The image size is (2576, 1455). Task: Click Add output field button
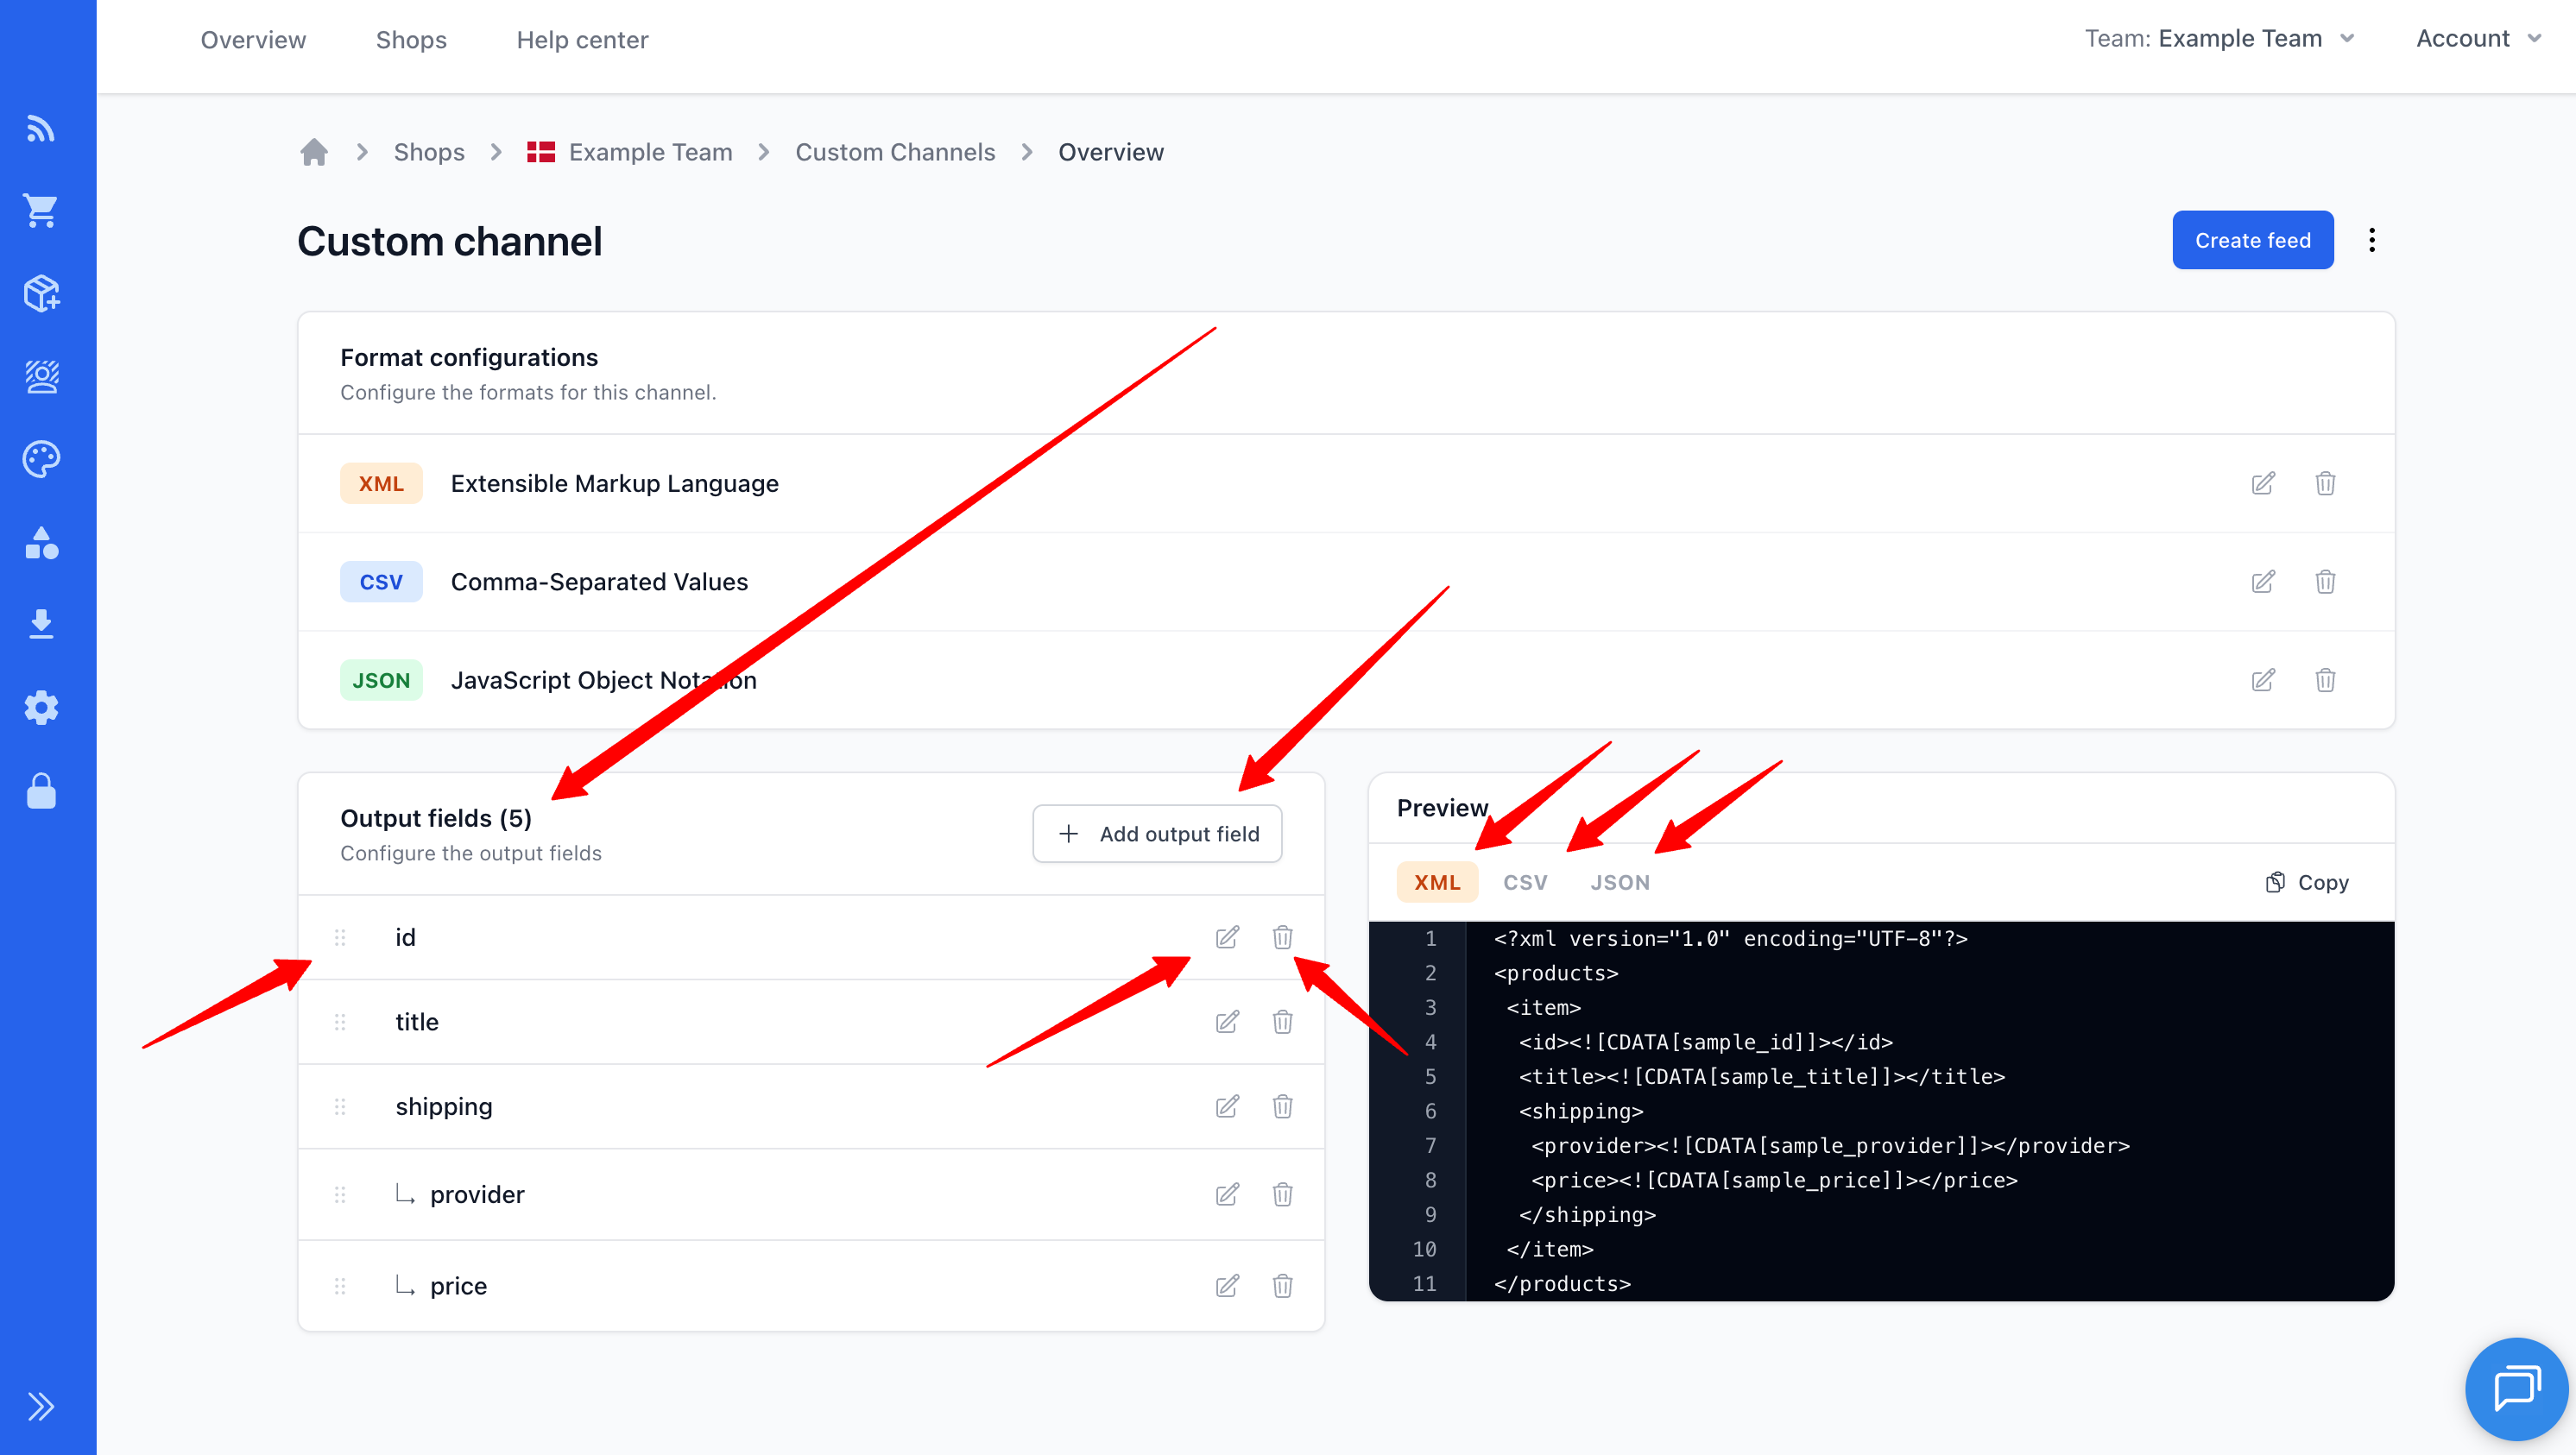pyautogui.click(x=1157, y=834)
